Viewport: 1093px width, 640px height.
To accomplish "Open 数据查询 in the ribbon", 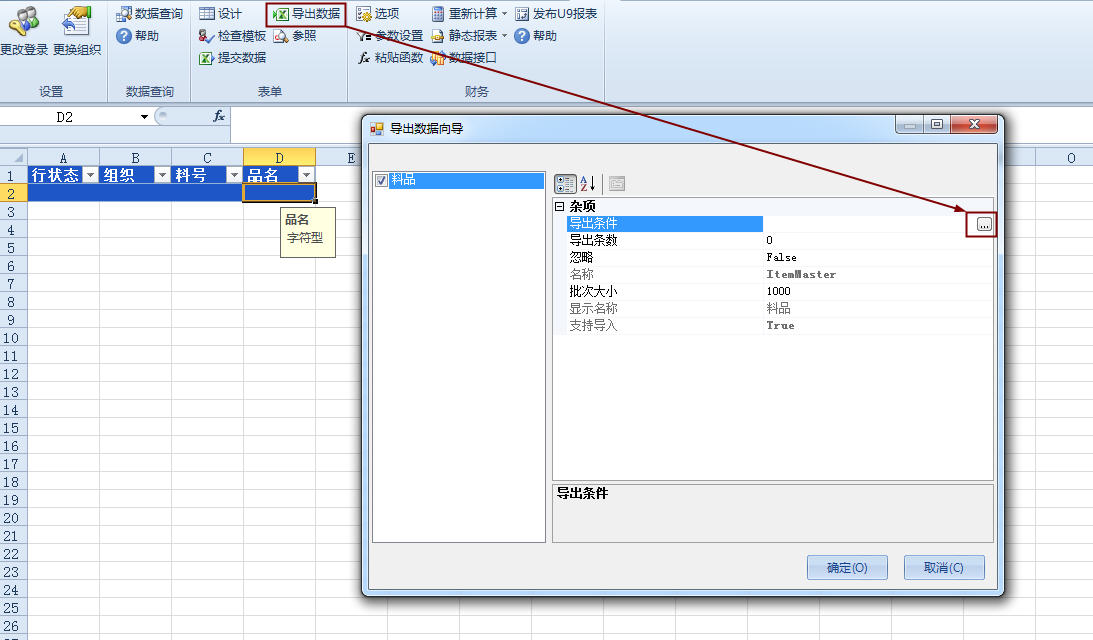I will click(x=149, y=14).
